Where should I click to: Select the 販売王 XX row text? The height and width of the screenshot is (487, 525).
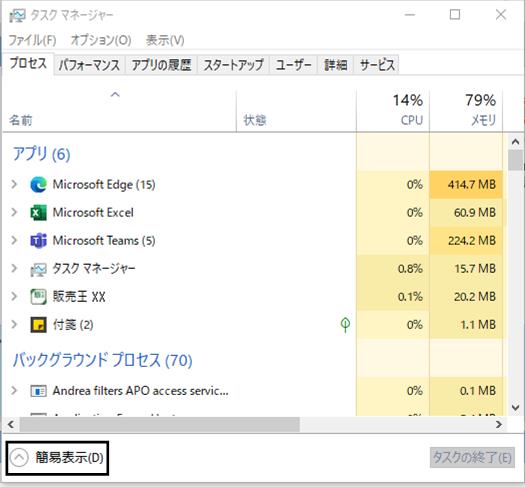[79, 297]
